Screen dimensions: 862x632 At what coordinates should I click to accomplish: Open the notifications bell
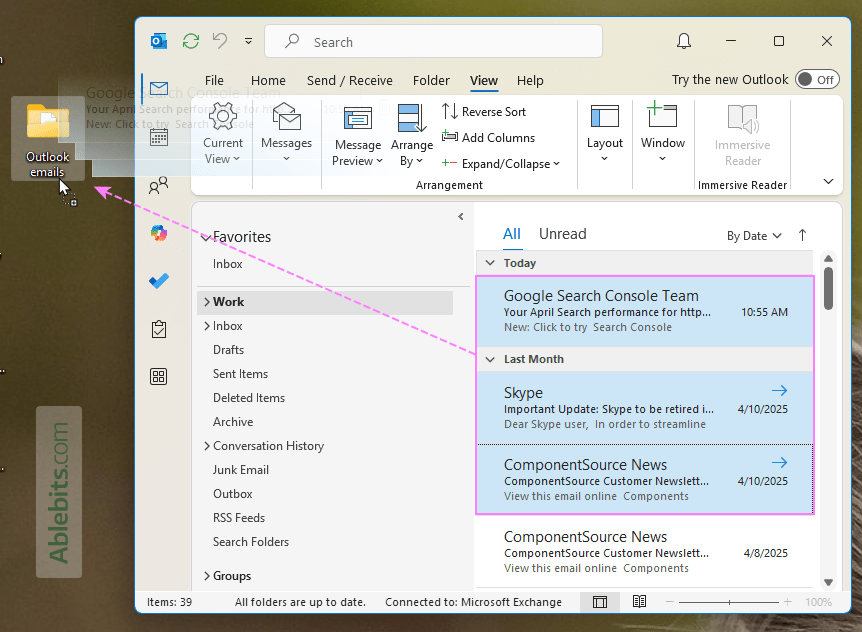(x=684, y=41)
